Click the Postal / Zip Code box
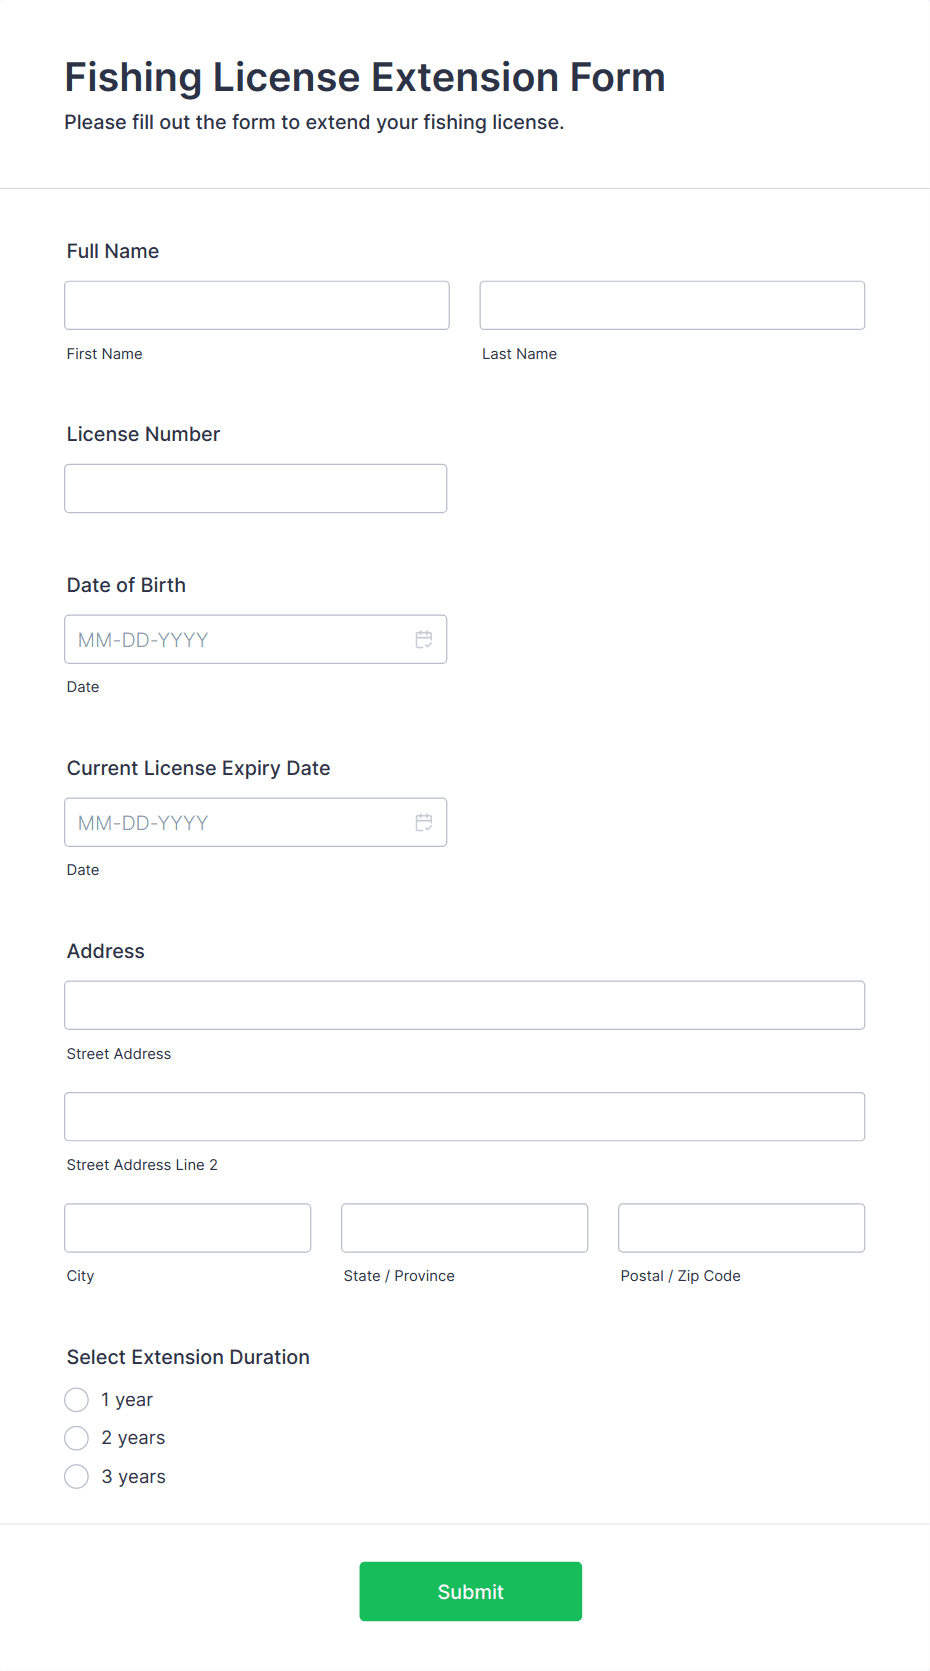The height and width of the screenshot is (1671, 930). click(742, 1228)
